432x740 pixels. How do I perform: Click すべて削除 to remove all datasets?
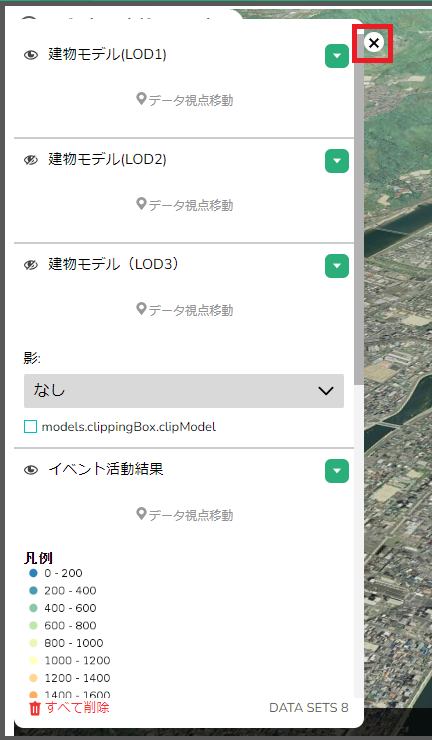(77, 707)
